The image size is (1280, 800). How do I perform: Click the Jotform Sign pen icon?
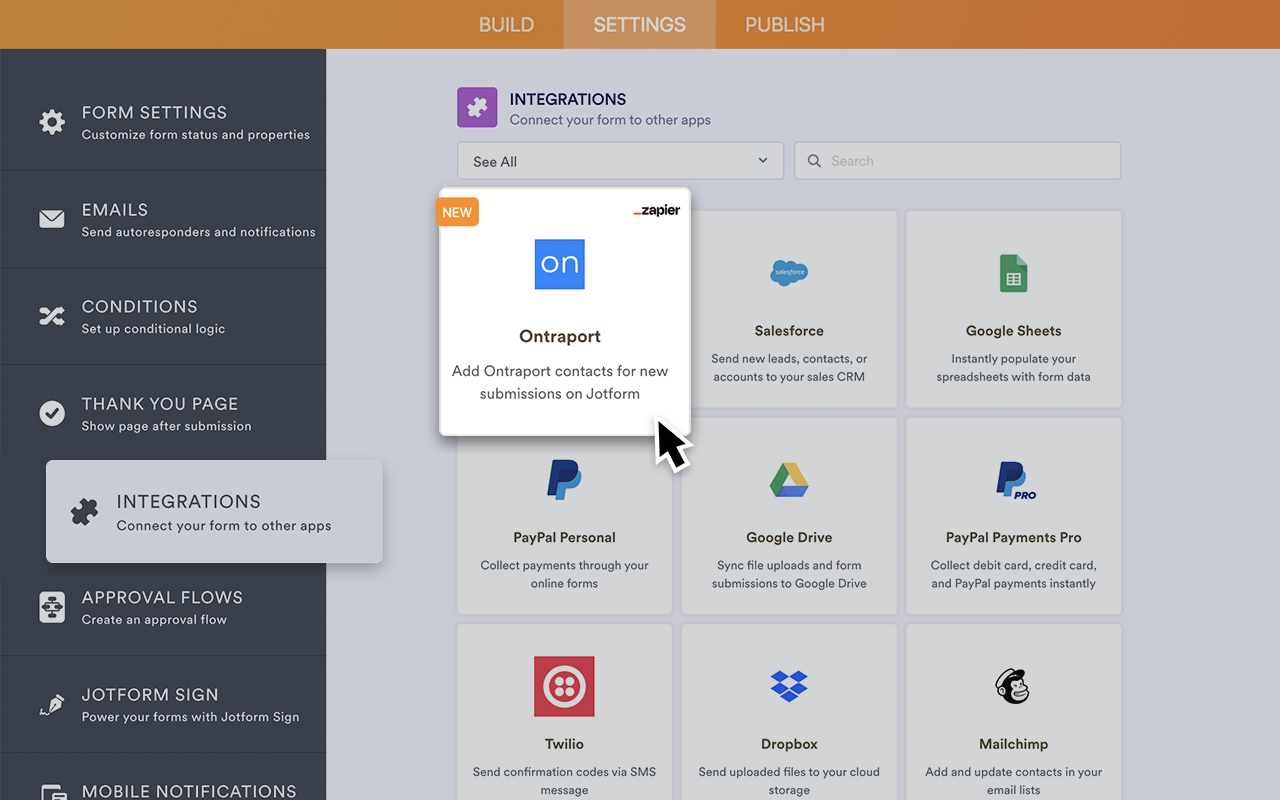(52, 704)
